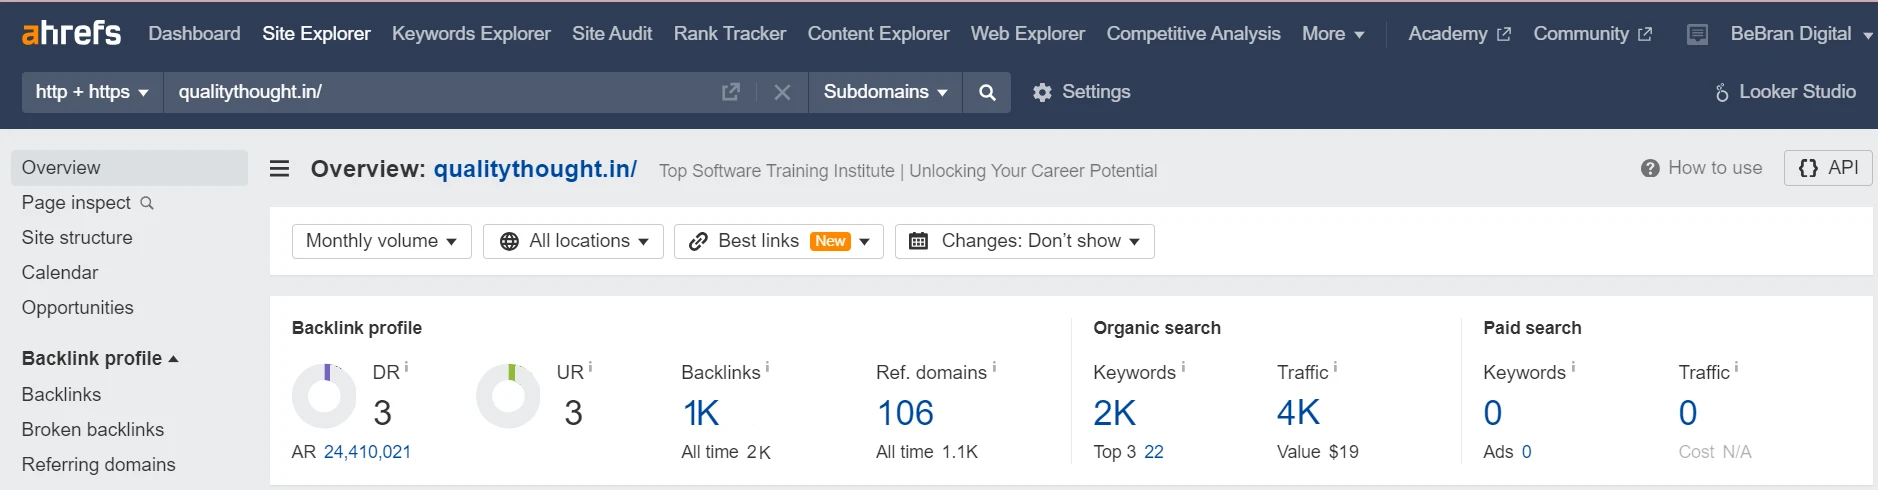Click the magnifier search button
The height and width of the screenshot is (490, 1878).
point(987,92)
